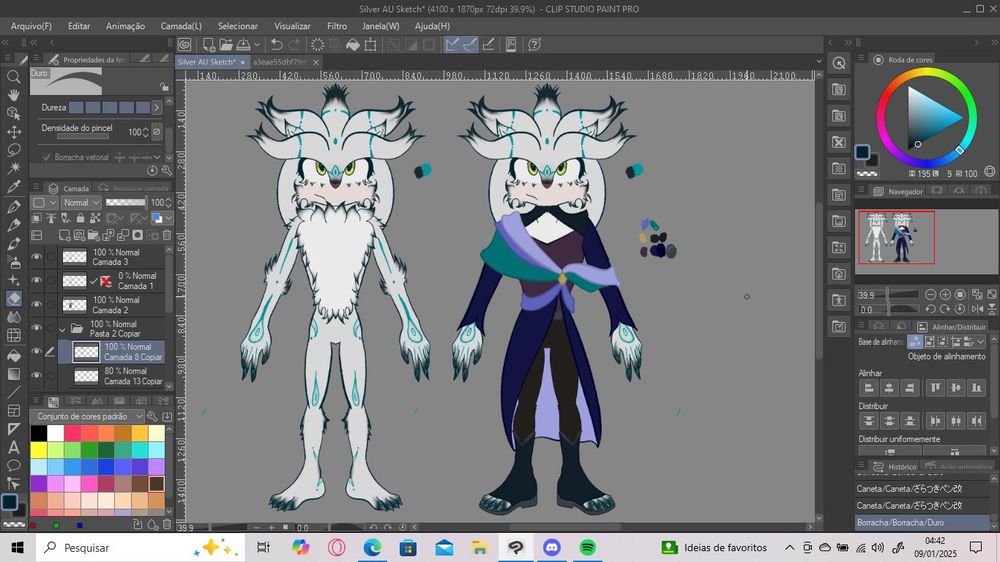The image size is (1000, 562).
Task: Create a new canvas file
Action: point(209,45)
